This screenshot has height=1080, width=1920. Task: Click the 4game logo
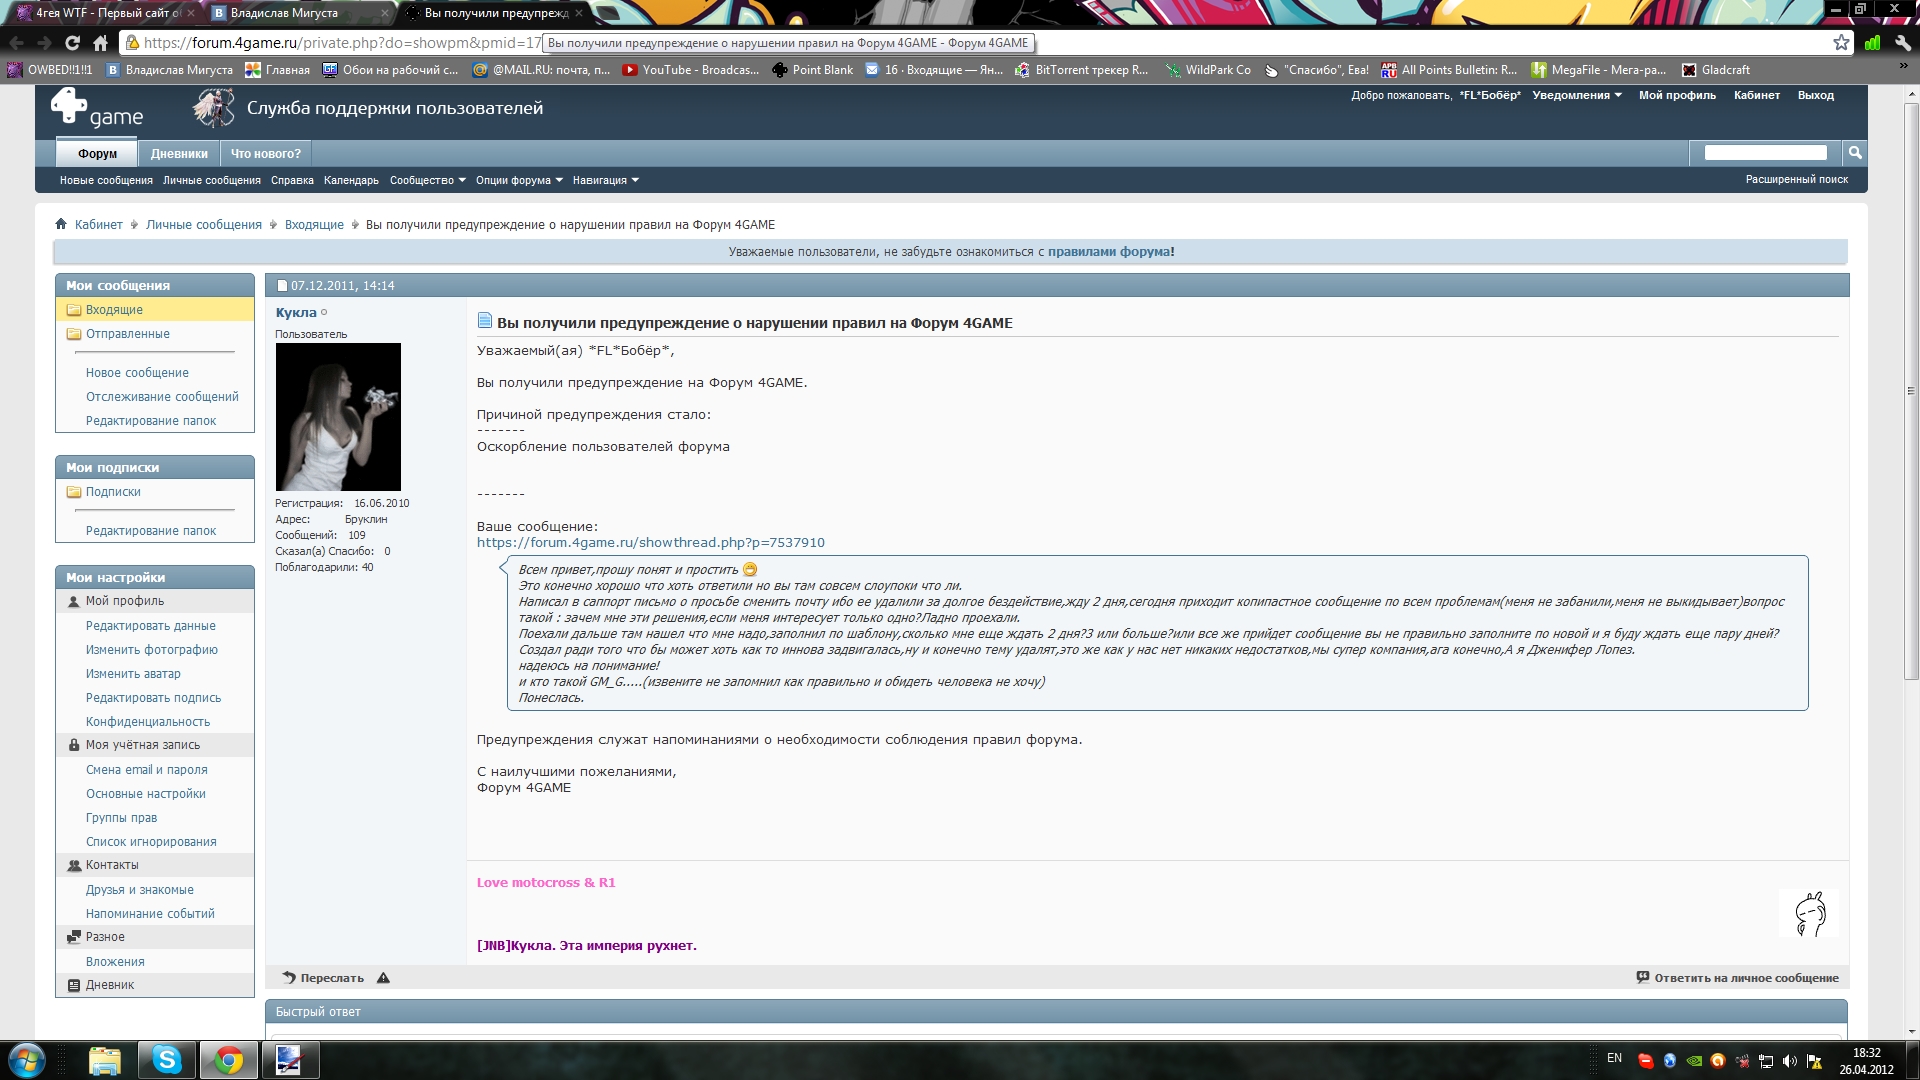[97, 108]
